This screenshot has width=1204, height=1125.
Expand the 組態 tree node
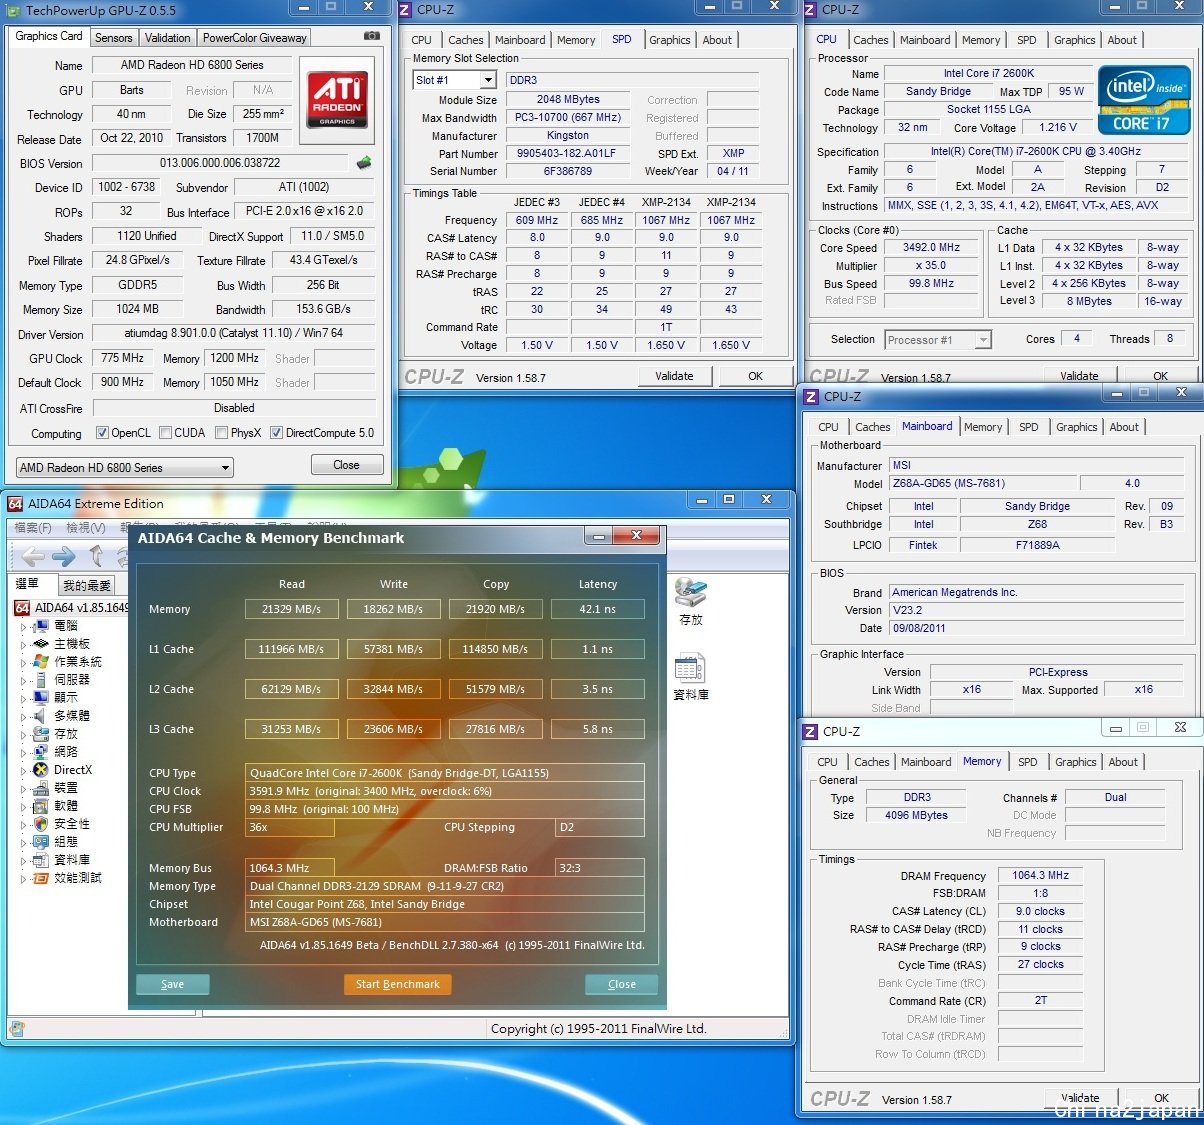pos(24,842)
